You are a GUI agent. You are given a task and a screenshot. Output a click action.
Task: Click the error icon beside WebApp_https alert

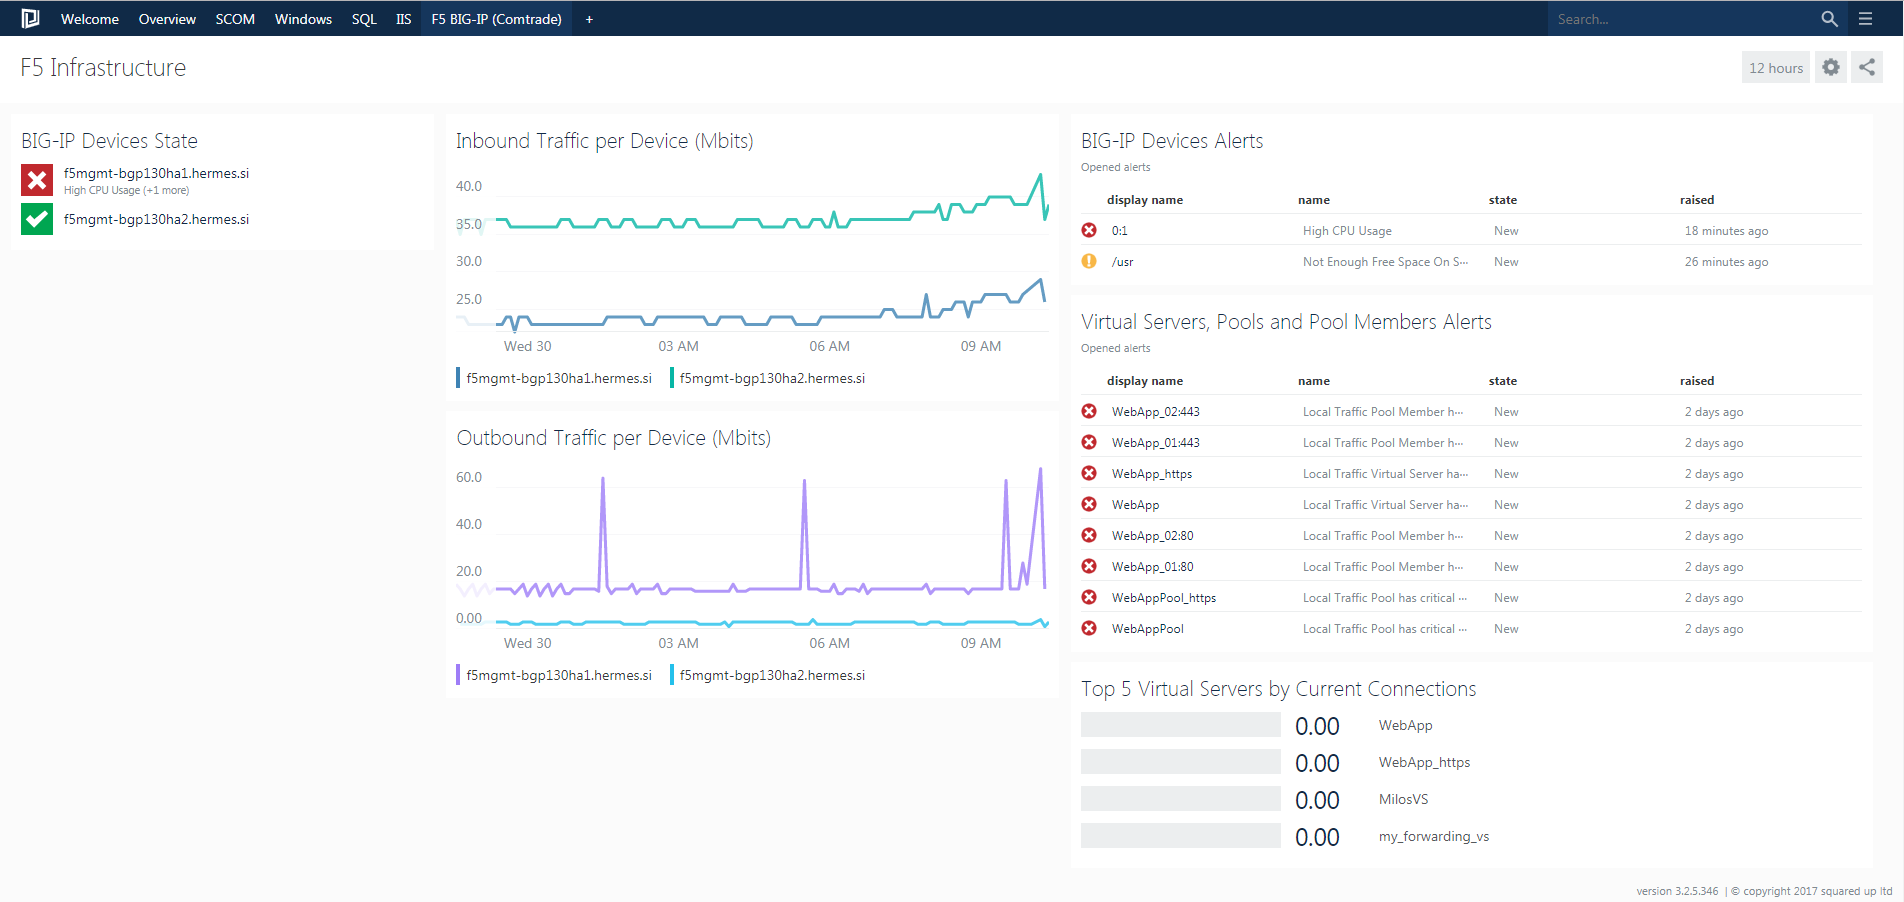(x=1089, y=473)
